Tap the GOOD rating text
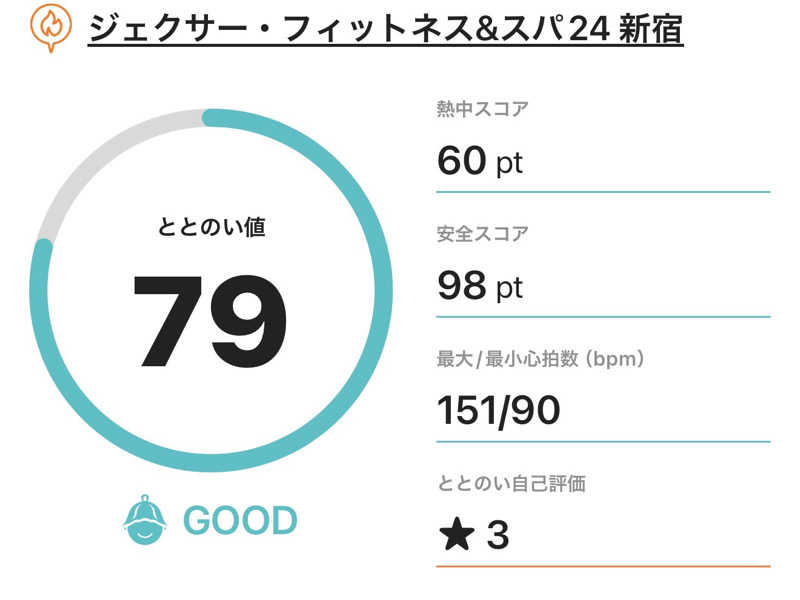The width and height of the screenshot is (800, 600). click(x=240, y=521)
